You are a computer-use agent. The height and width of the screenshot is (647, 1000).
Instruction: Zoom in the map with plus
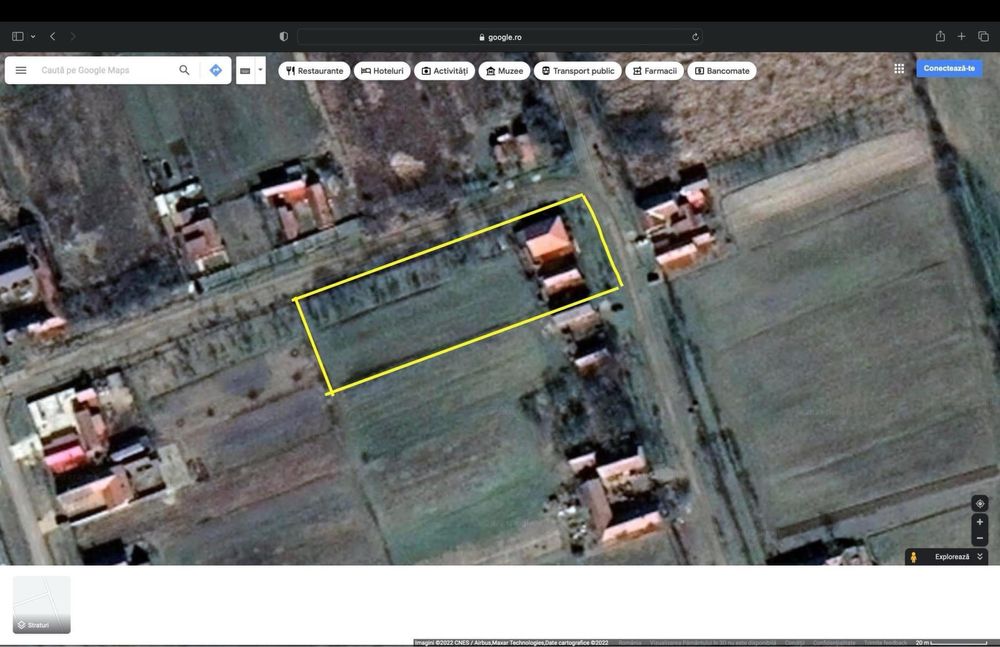pyautogui.click(x=980, y=522)
